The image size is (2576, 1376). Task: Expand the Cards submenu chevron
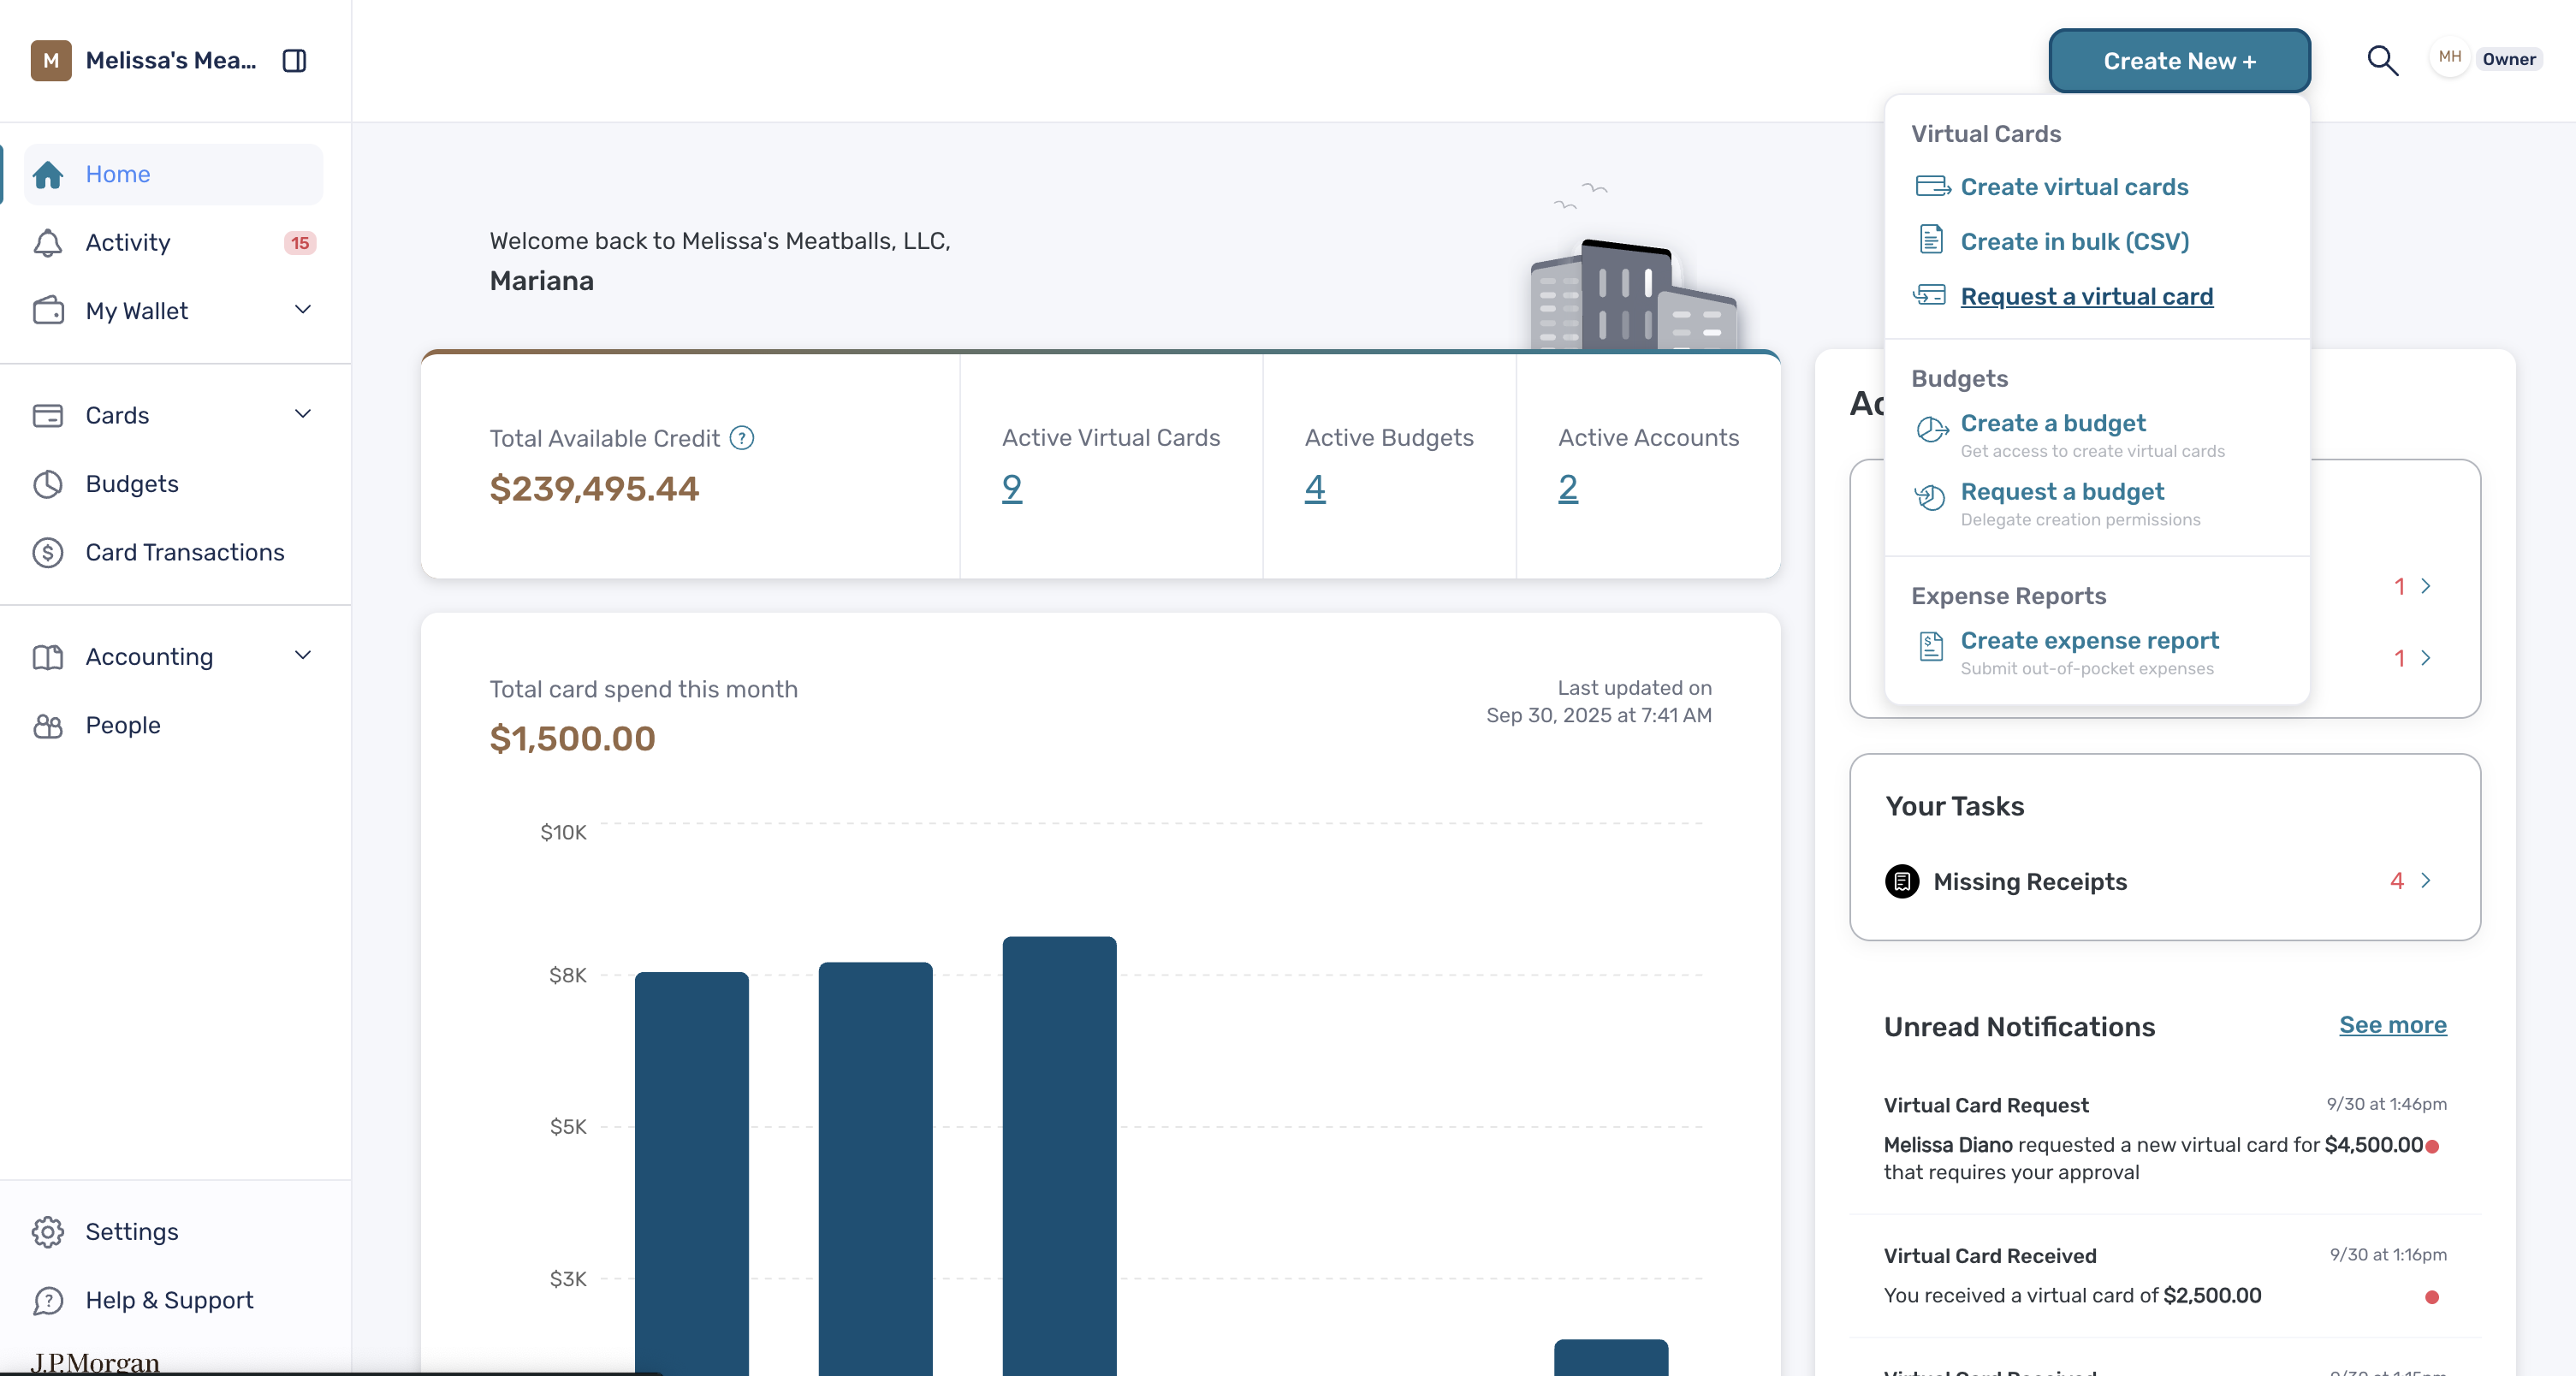click(x=303, y=414)
